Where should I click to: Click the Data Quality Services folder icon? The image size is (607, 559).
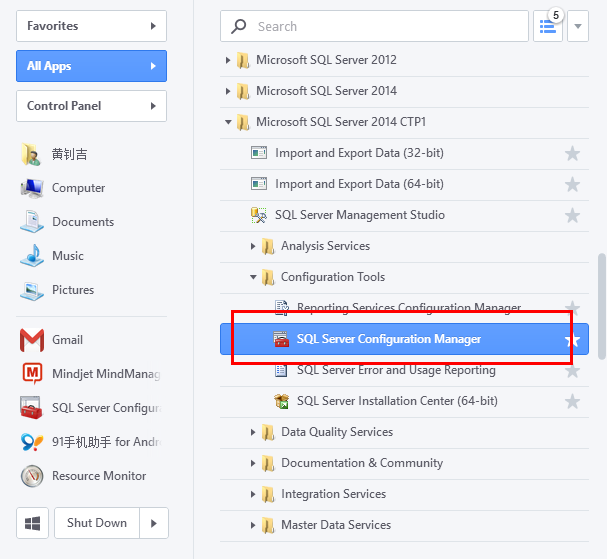tap(268, 432)
